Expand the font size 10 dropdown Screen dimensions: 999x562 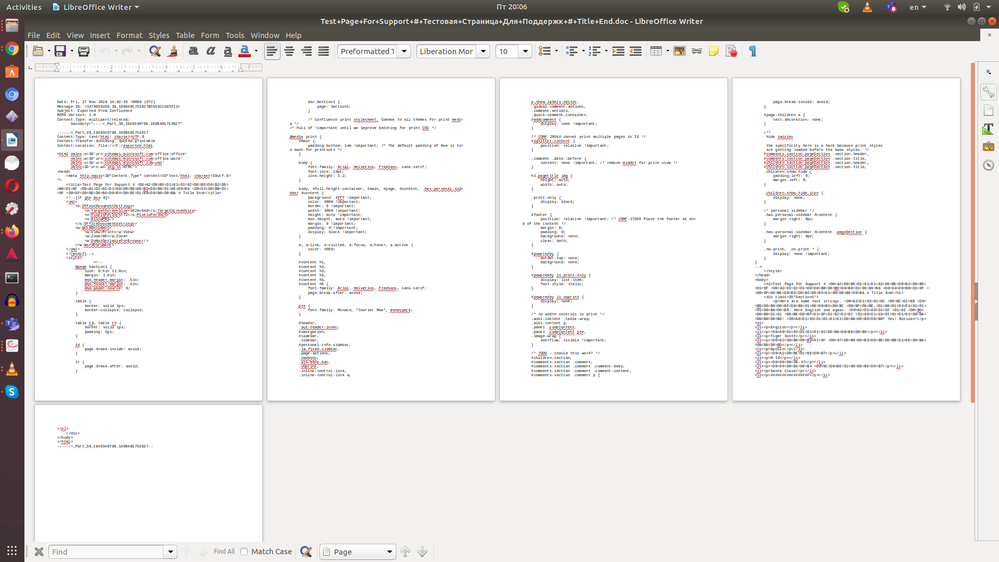pos(525,51)
